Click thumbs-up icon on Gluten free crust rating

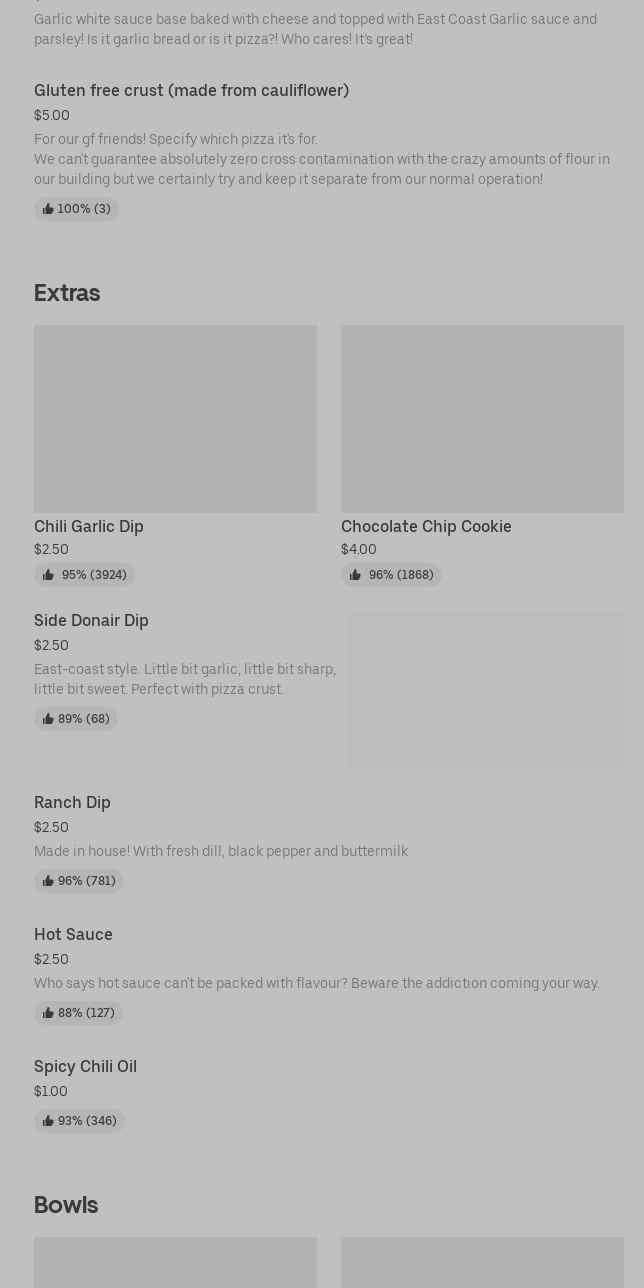48,209
